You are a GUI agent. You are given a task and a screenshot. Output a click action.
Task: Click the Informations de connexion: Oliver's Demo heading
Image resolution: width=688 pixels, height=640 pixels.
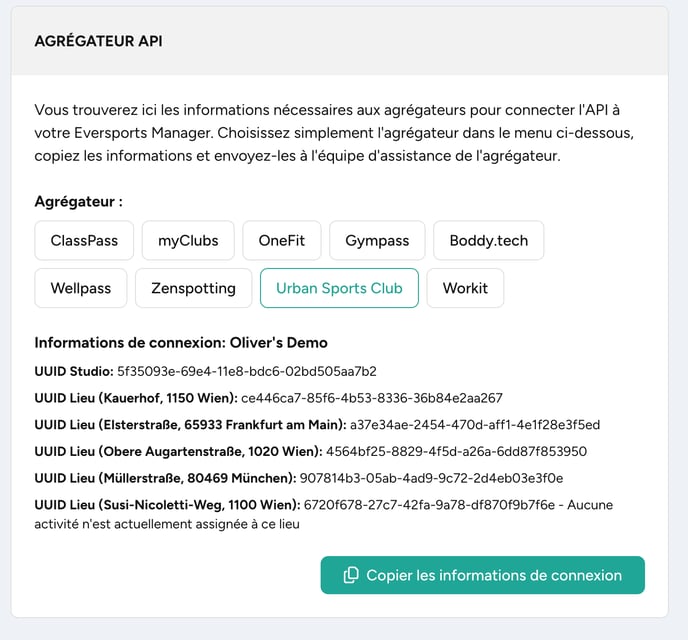point(181,343)
